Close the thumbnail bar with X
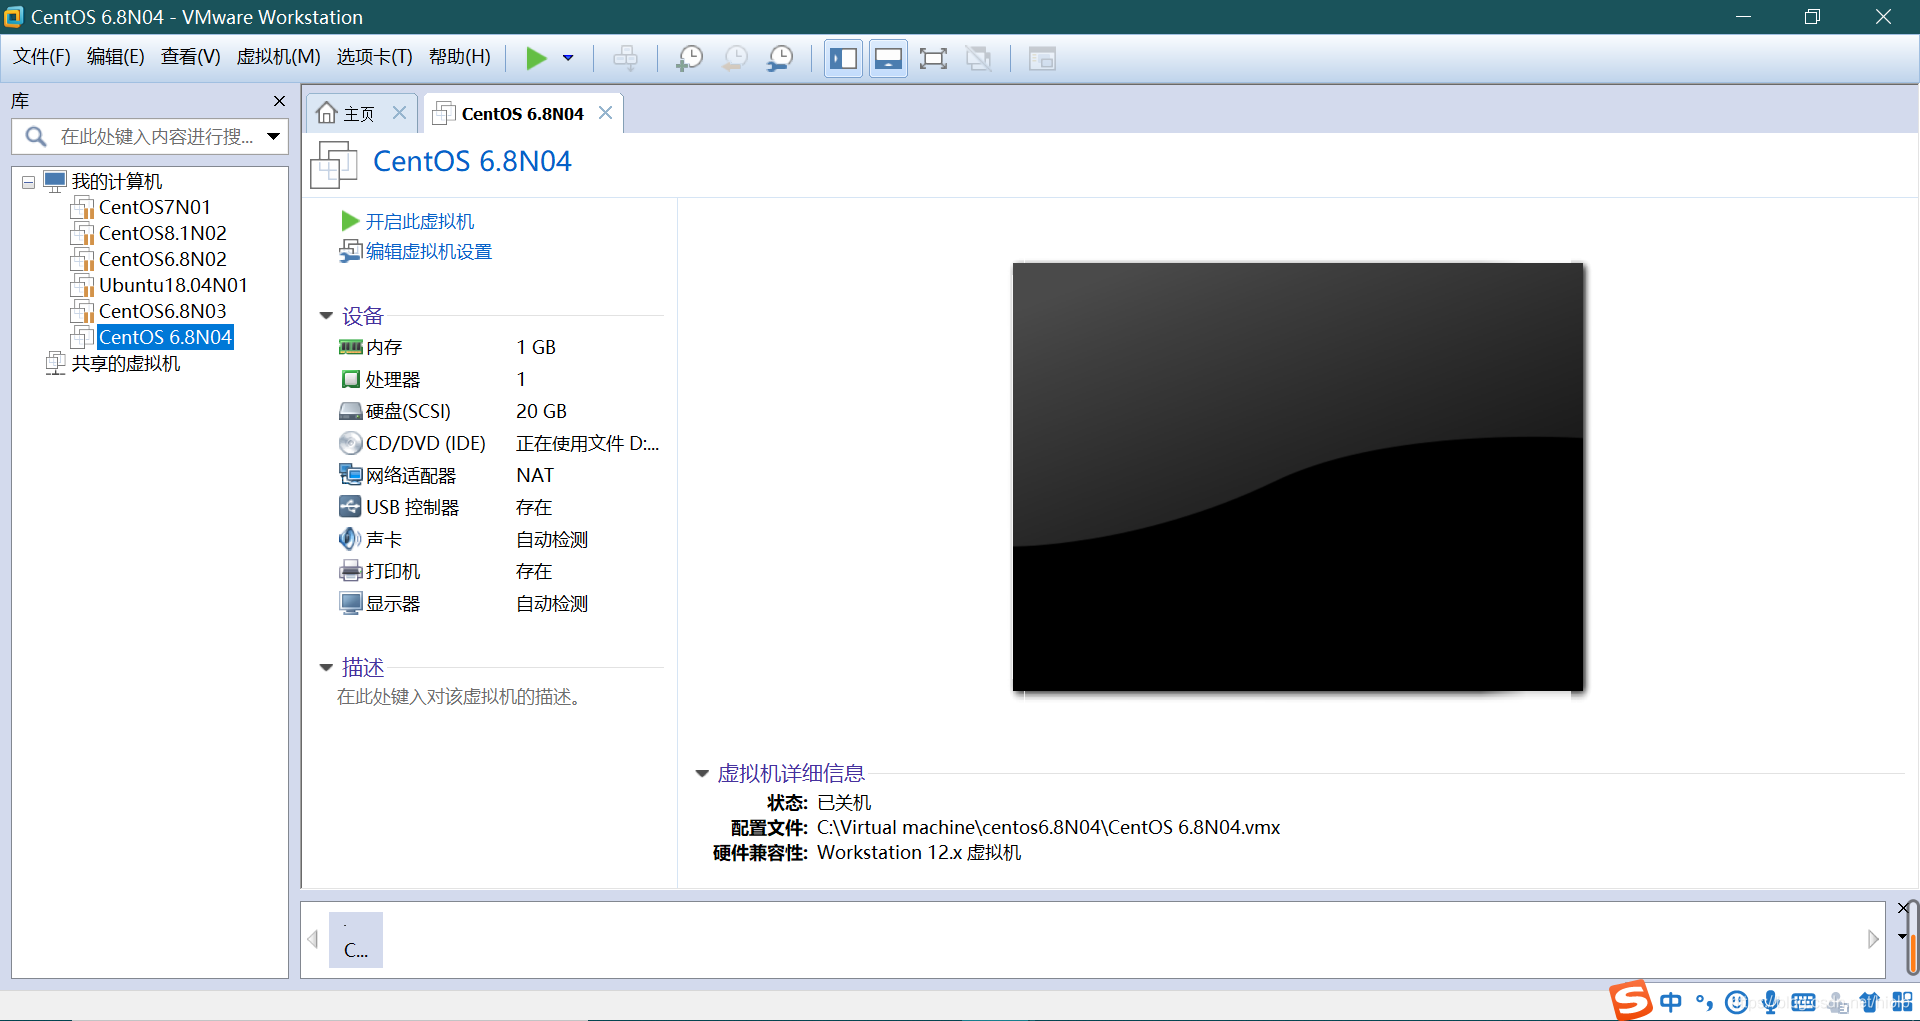1920x1021 pixels. pos(1902,908)
